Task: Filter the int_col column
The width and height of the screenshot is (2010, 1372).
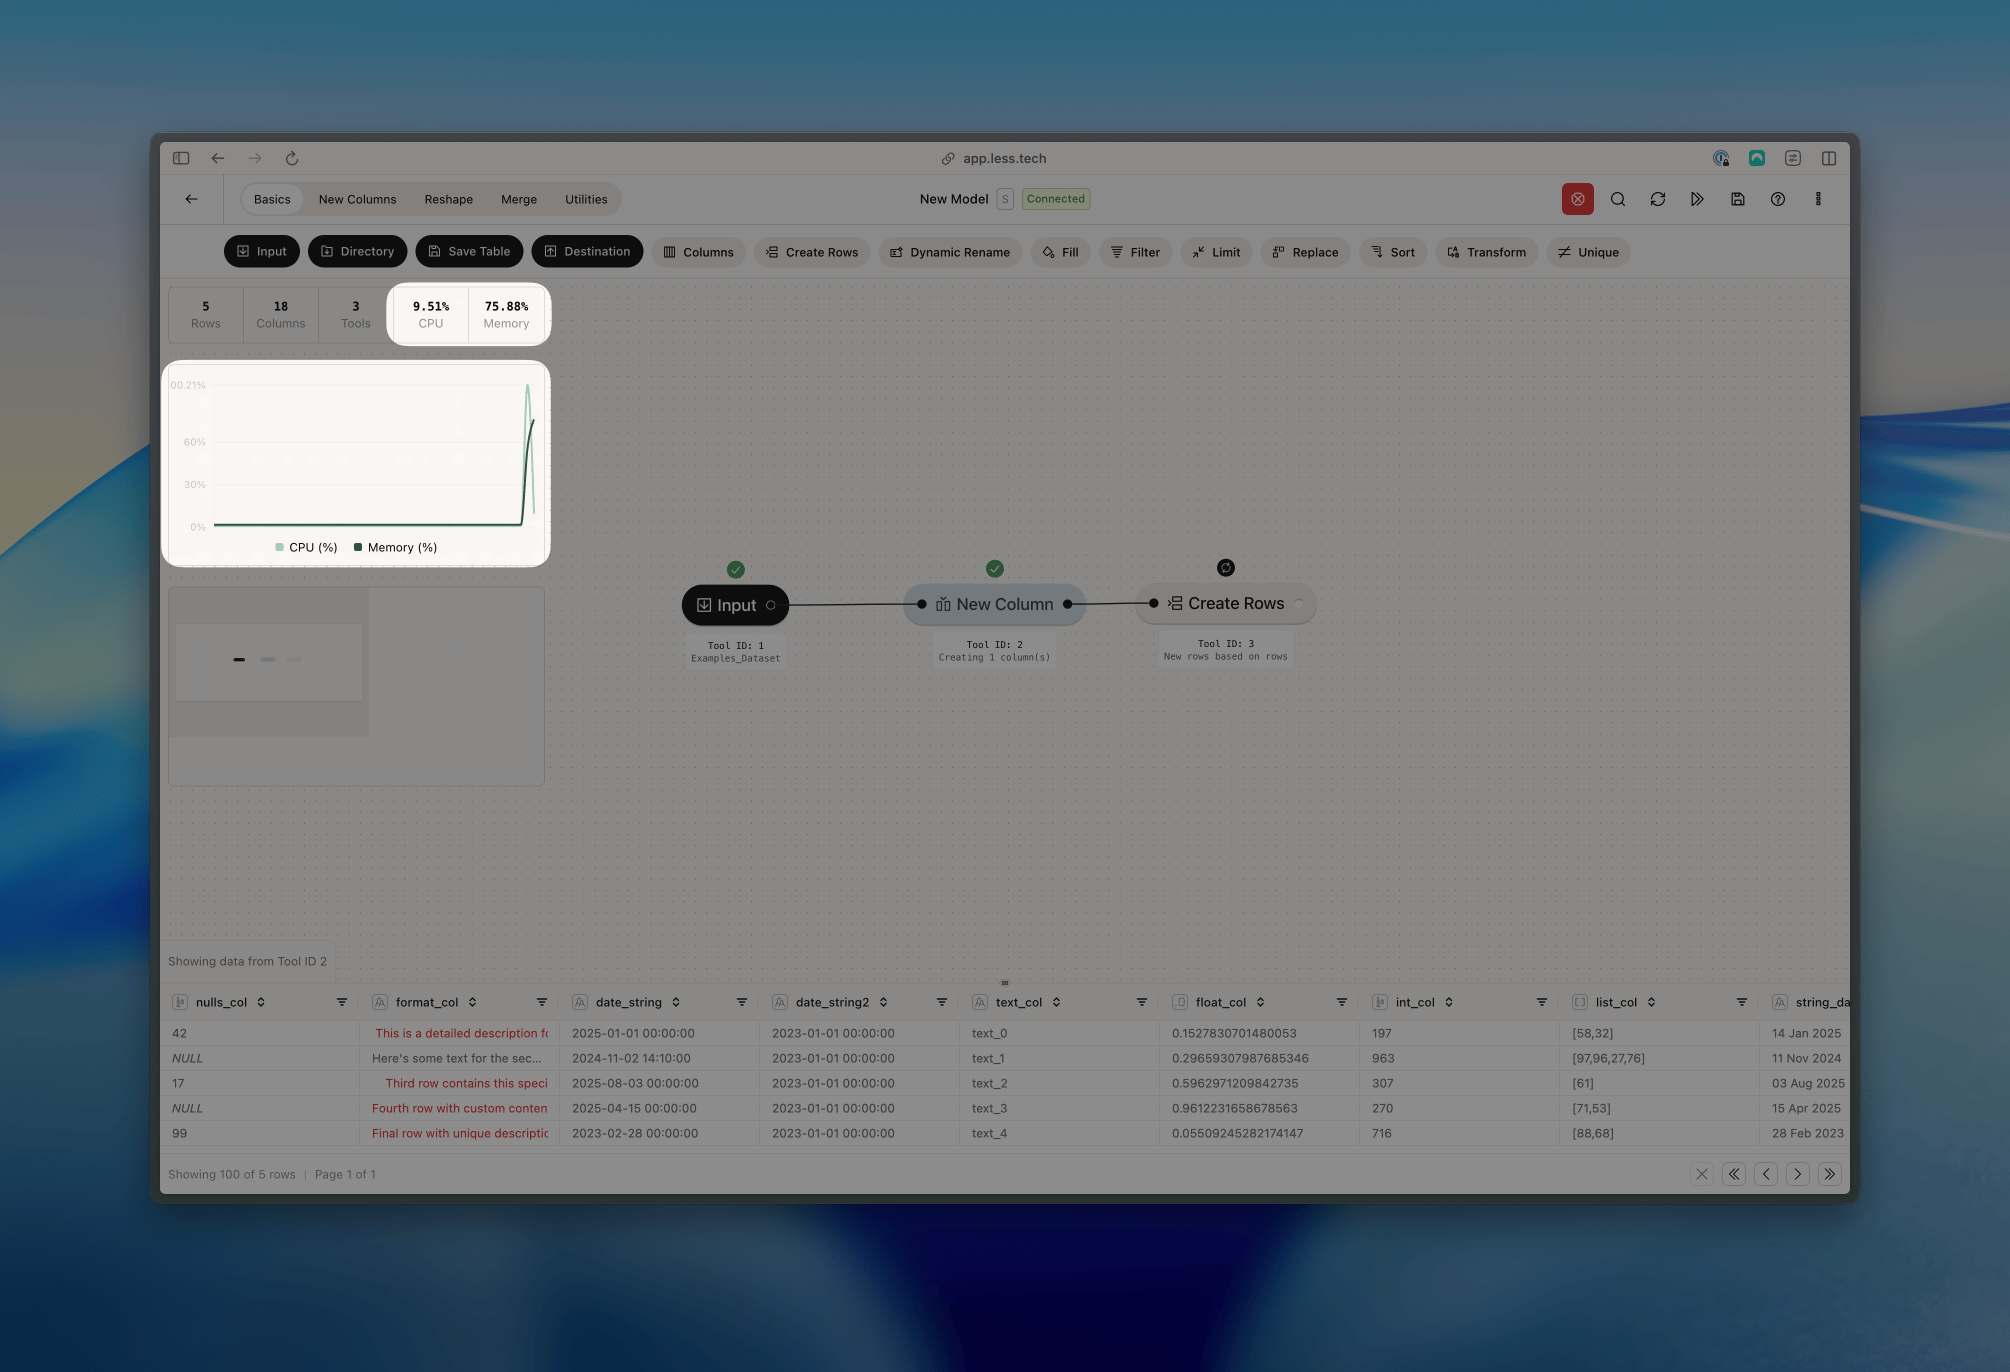Action: [1541, 1002]
